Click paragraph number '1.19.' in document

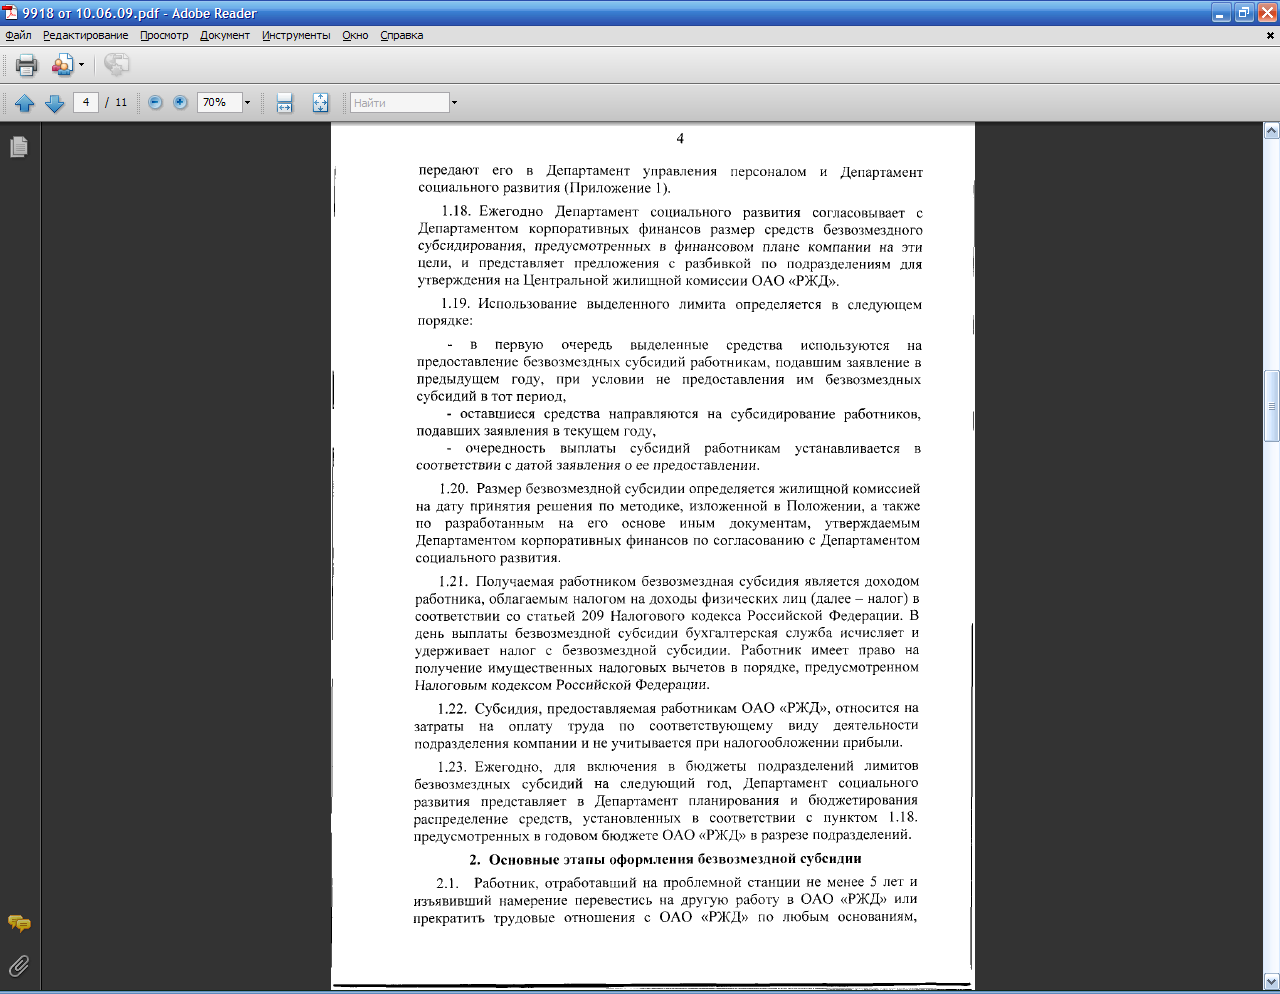[455, 304]
